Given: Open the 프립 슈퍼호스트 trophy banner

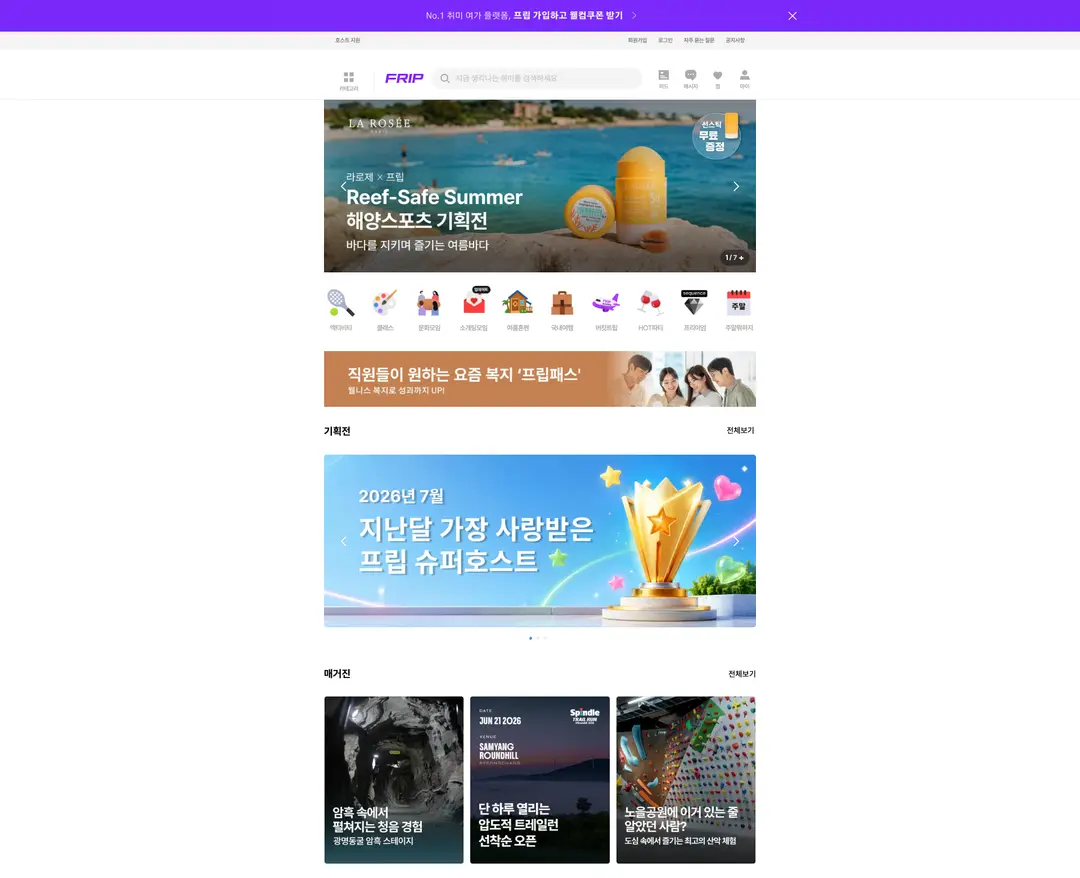Looking at the screenshot, I should click(x=540, y=541).
